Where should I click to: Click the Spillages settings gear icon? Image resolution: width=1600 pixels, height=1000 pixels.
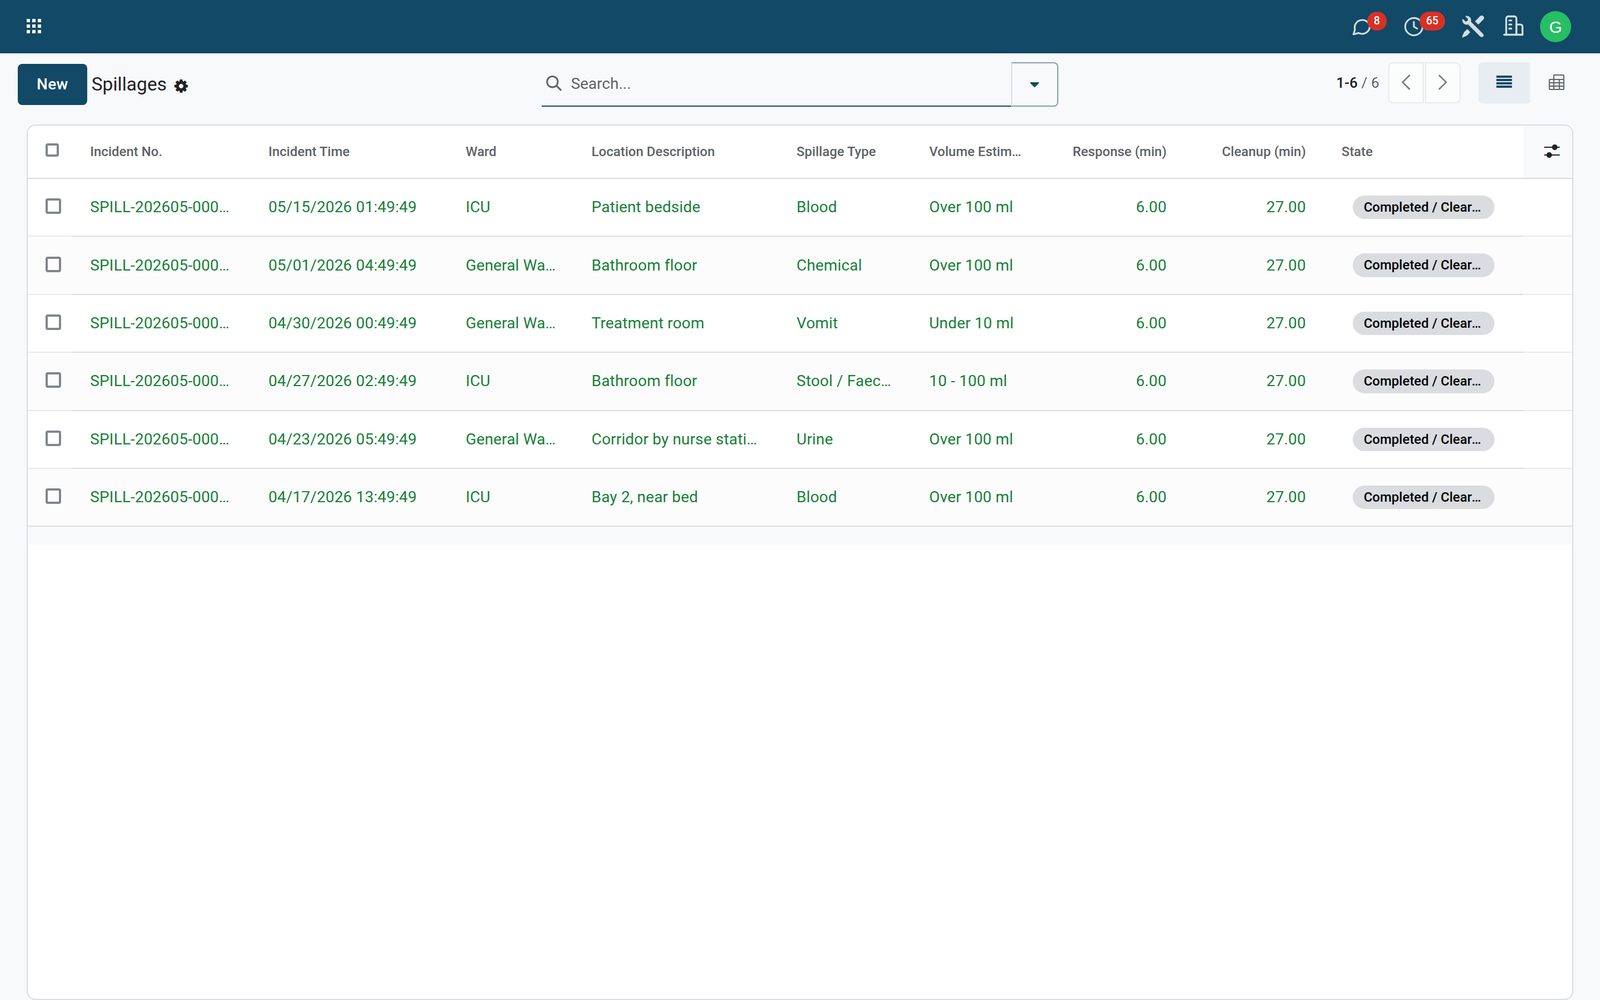coord(181,86)
